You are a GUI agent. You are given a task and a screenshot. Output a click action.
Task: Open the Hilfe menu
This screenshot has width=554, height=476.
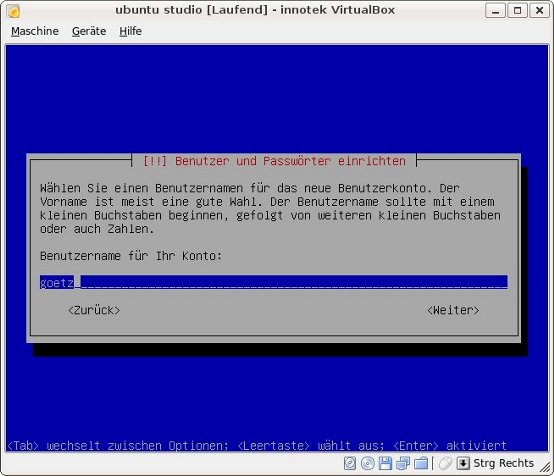[x=130, y=31]
